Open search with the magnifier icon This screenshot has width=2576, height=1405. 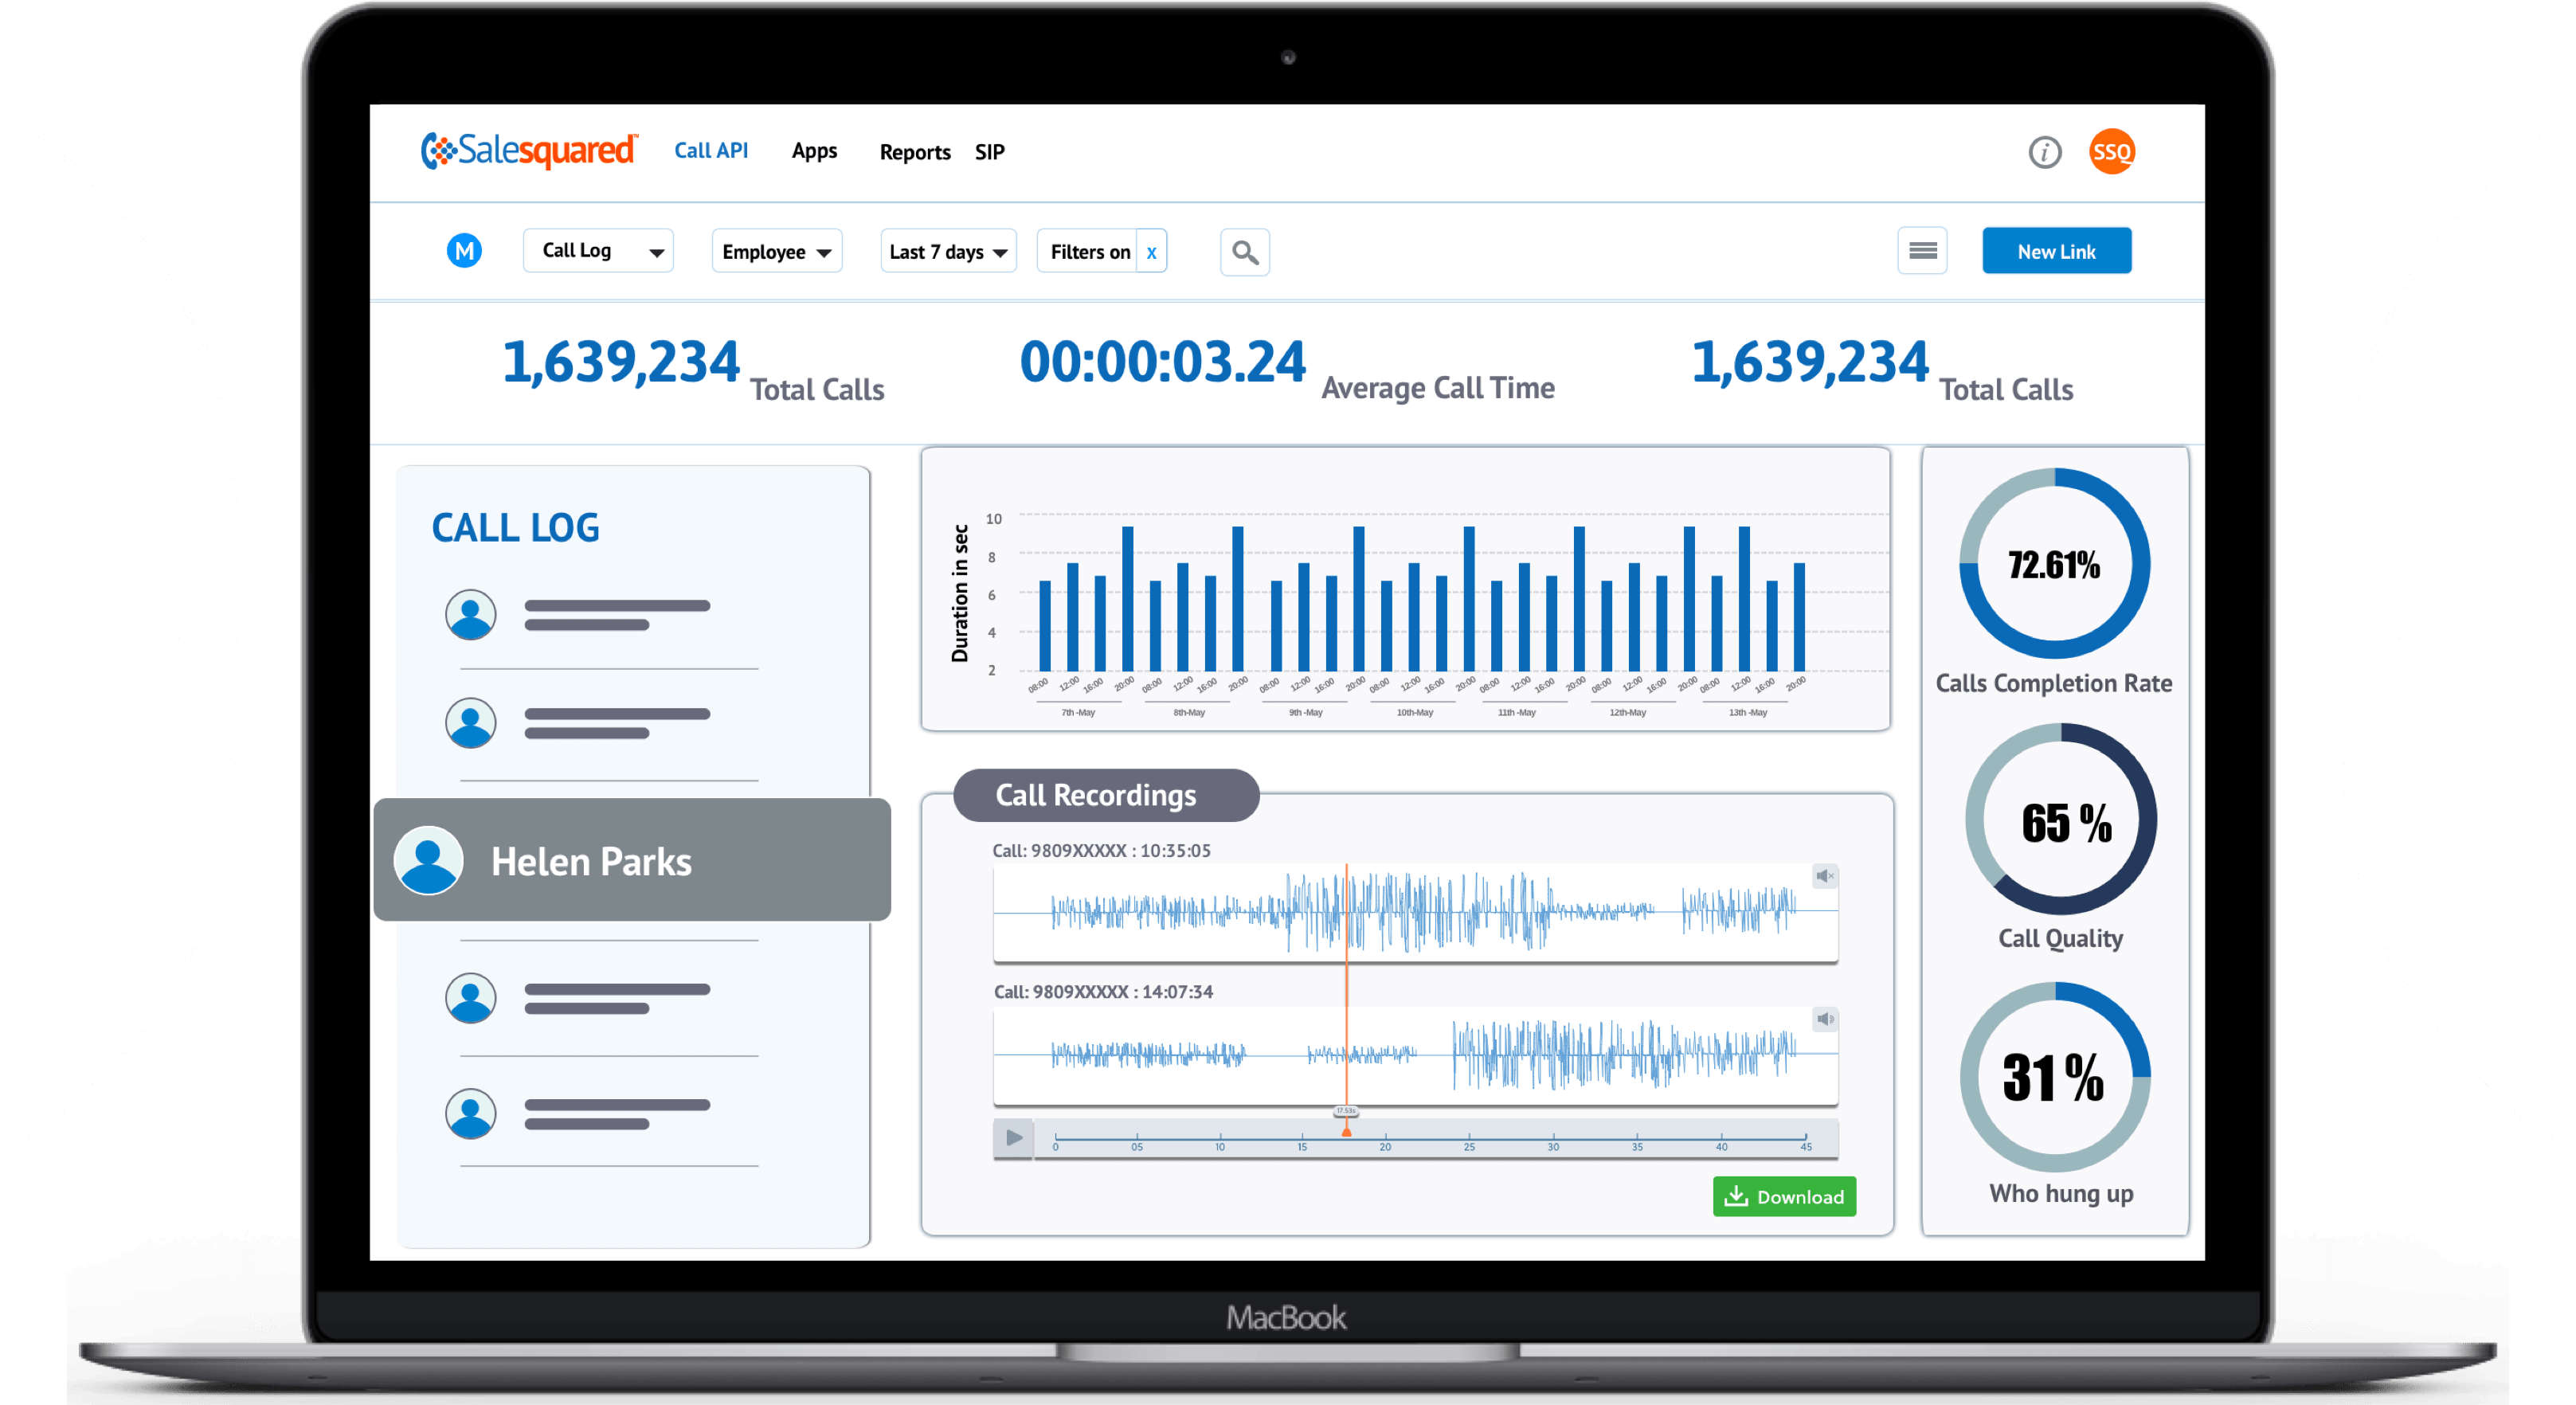pos(1244,252)
